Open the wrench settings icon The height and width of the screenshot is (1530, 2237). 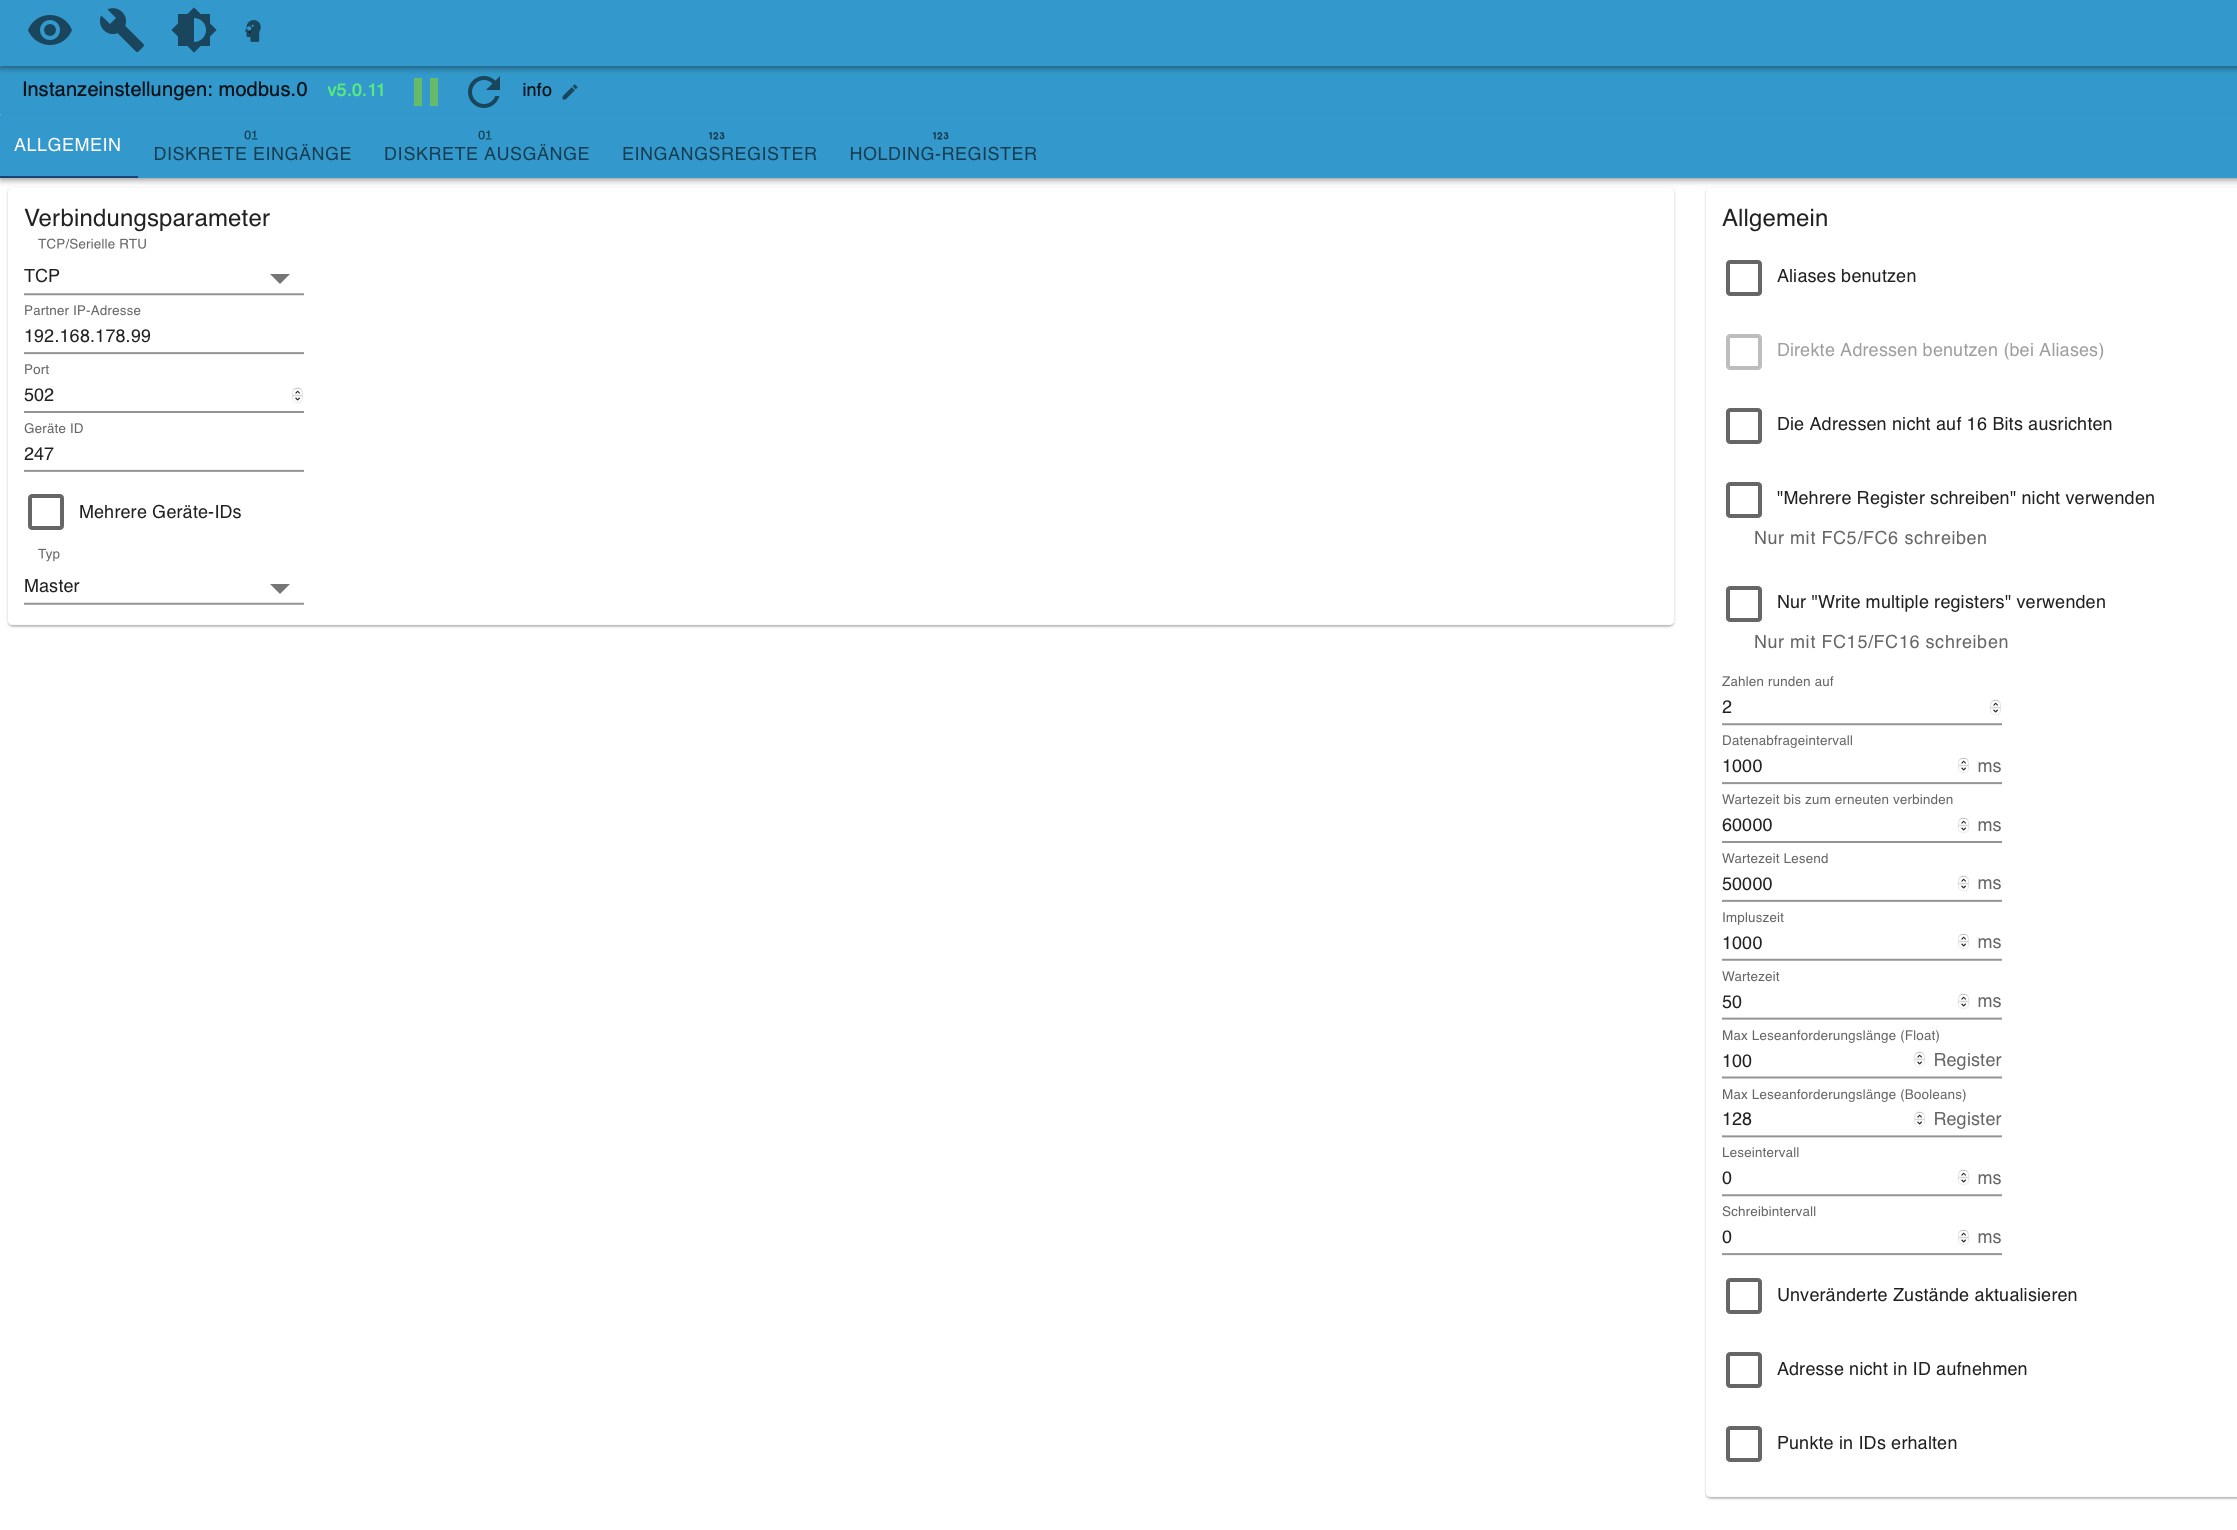click(121, 31)
